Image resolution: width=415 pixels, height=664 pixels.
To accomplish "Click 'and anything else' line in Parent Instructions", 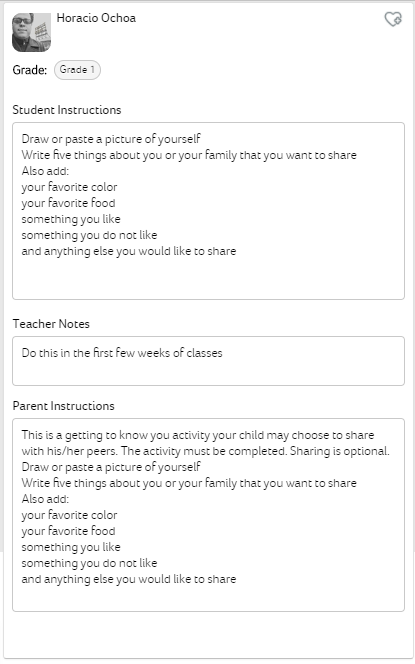I will 129,579.
